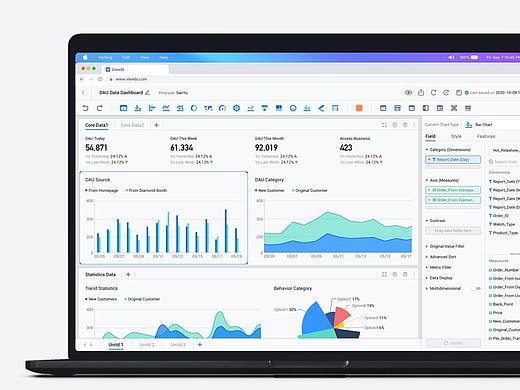Select the horizontal bar chart toolbar icon

(x=152, y=108)
